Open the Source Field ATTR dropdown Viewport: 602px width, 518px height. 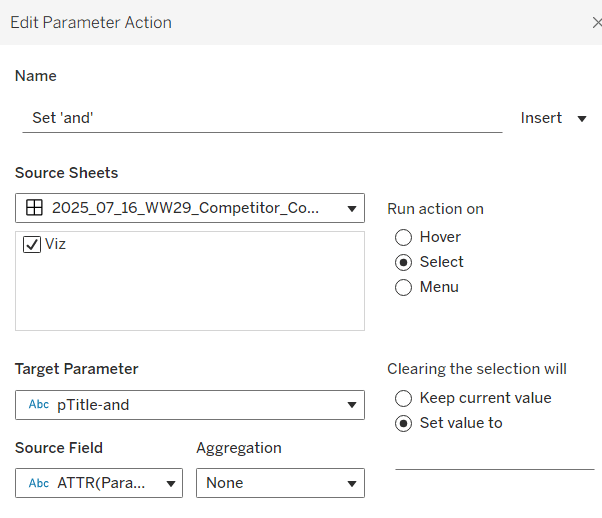coord(169,483)
